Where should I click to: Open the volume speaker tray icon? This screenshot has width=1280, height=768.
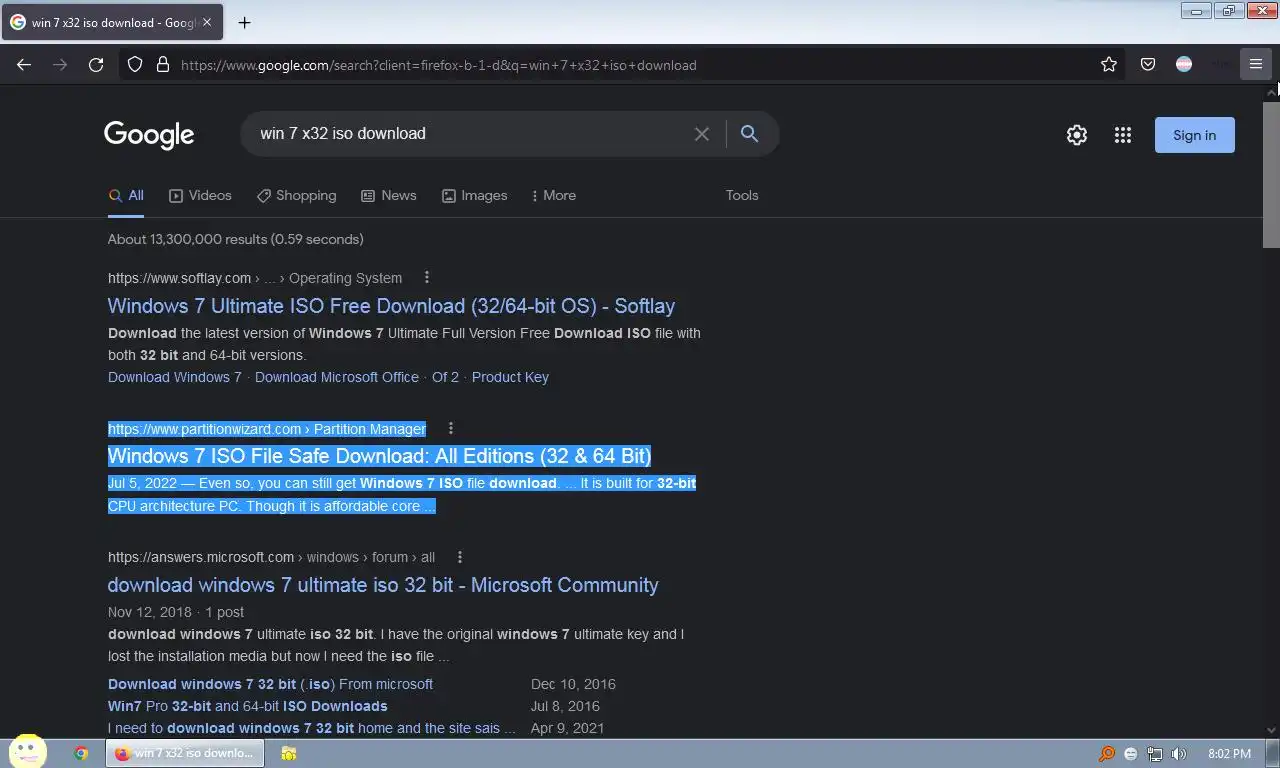click(1179, 754)
